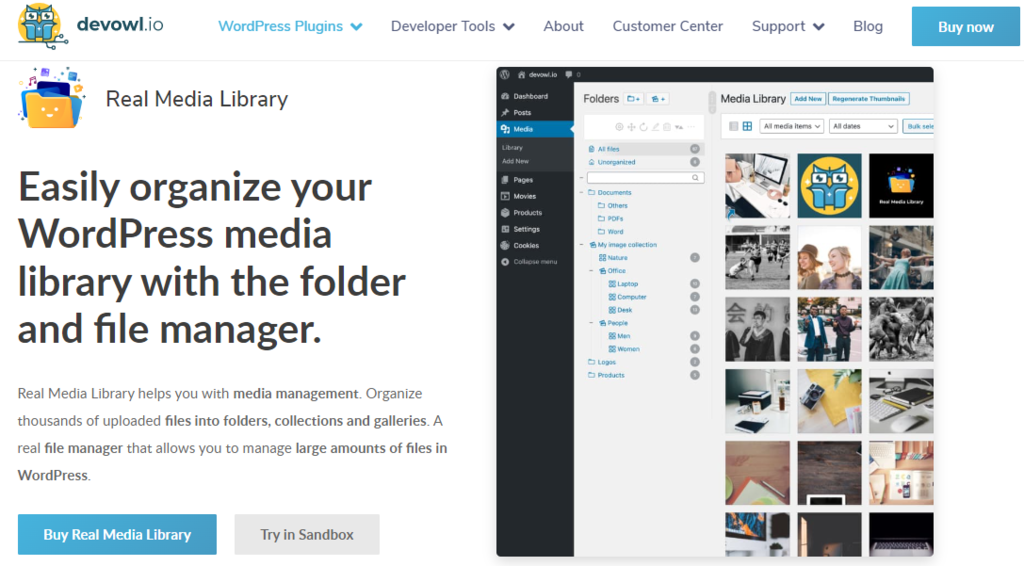Image resolution: width=1024 pixels, height=566 pixels.
Task: Open Dashboard via its gauge icon
Action: pos(505,96)
